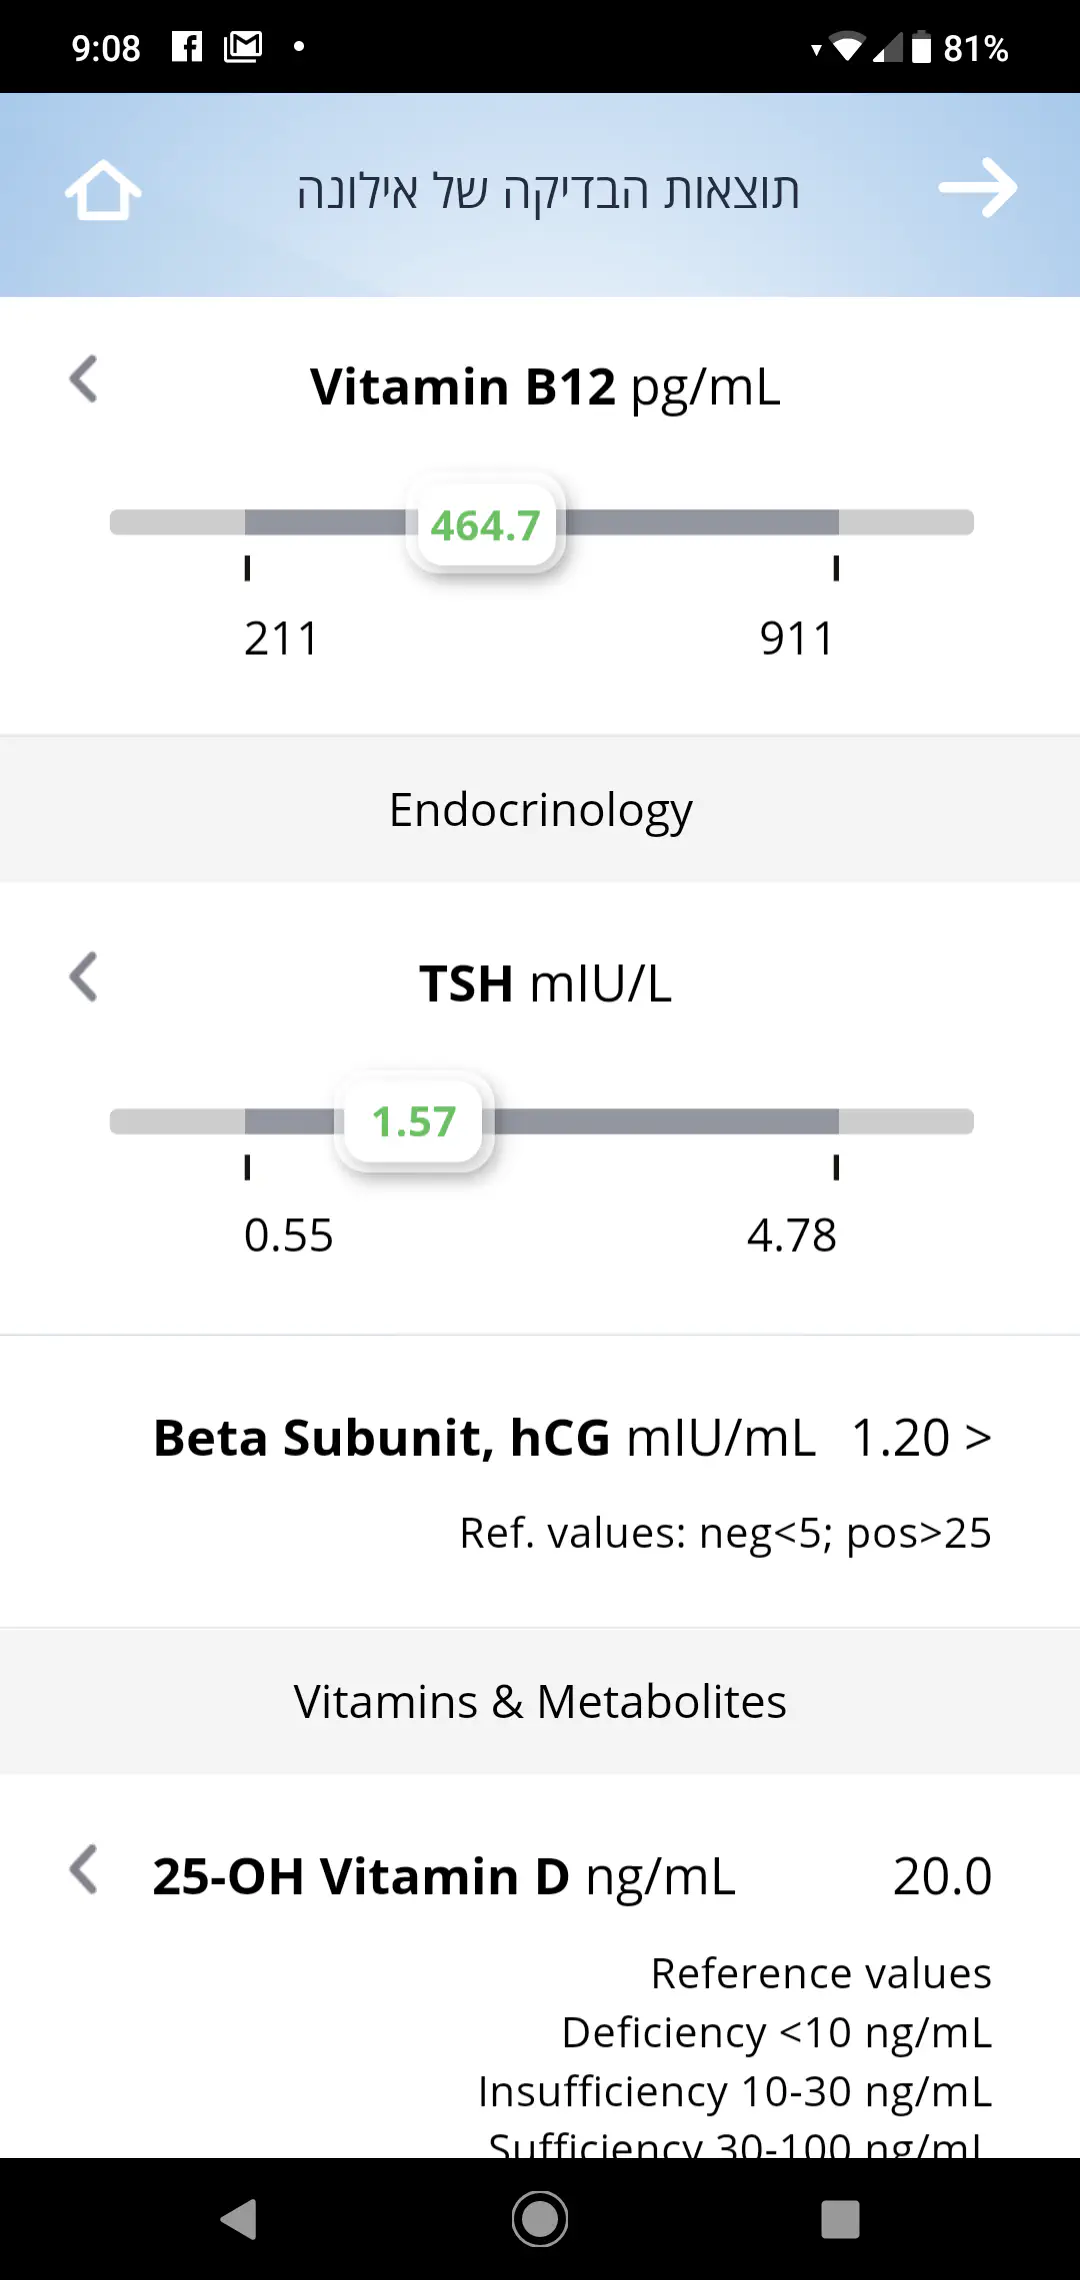Tap the 1.57 TSH value marker
Viewport: 1080px width, 2280px height.
click(x=414, y=1121)
